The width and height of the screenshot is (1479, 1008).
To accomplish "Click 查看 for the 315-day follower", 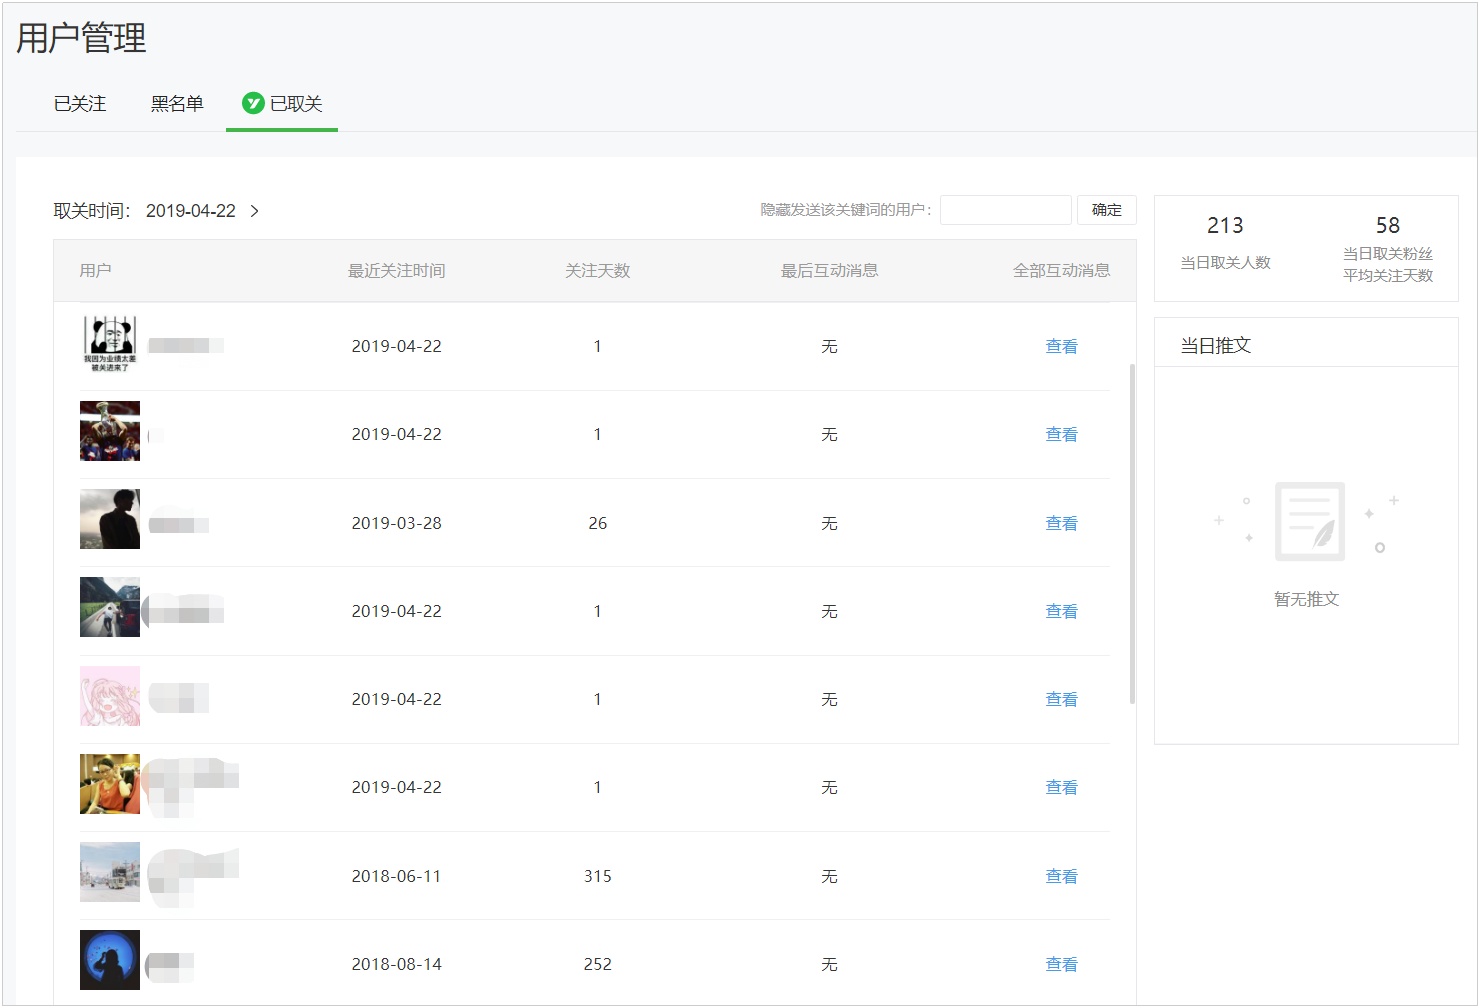I will pyautogui.click(x=1061, y=875).
